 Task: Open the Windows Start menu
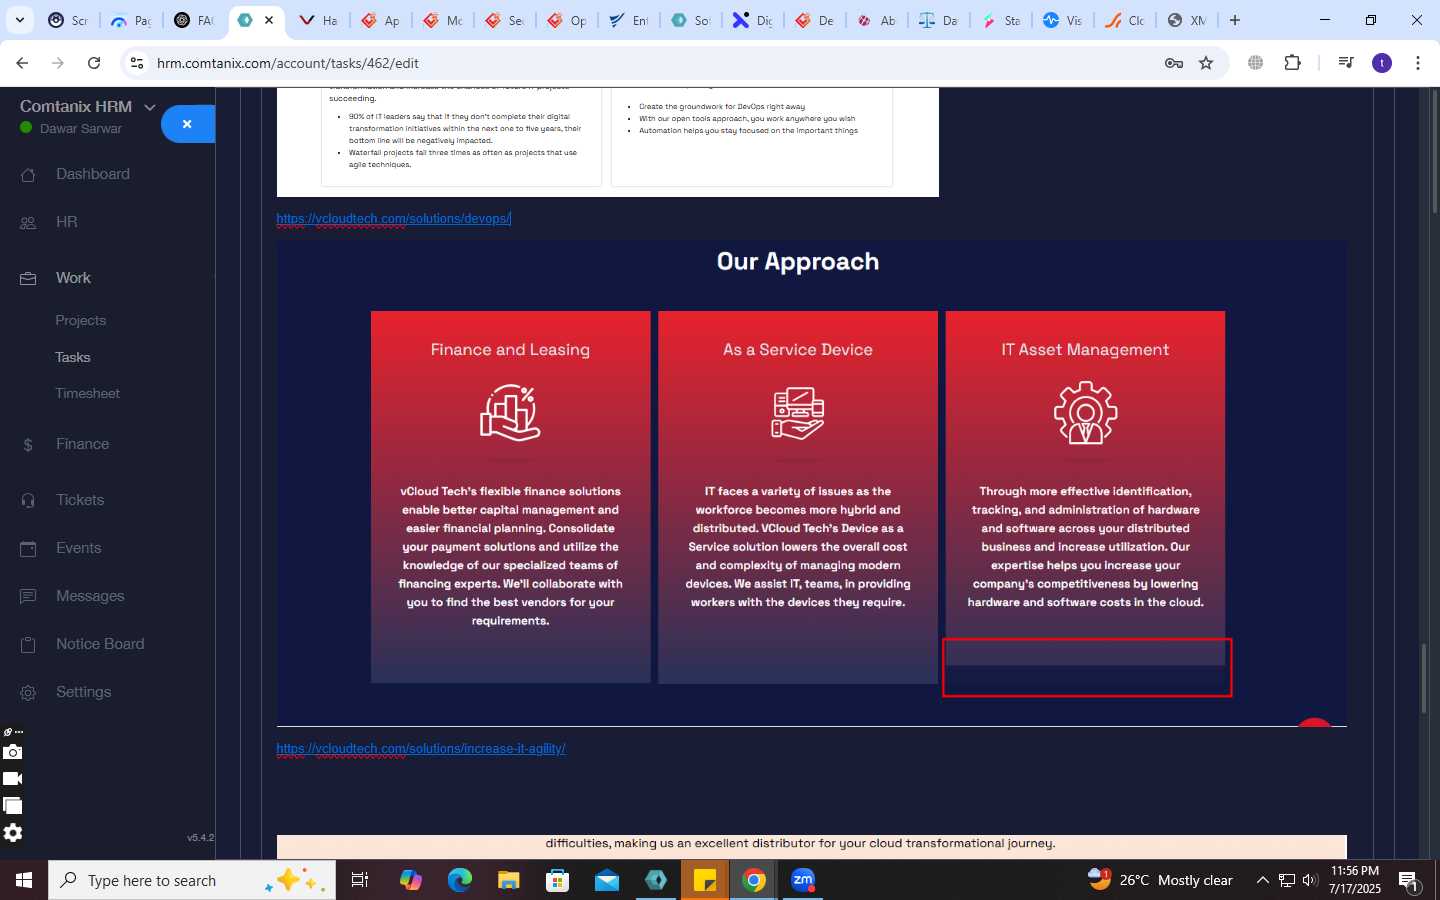[24, 880]
